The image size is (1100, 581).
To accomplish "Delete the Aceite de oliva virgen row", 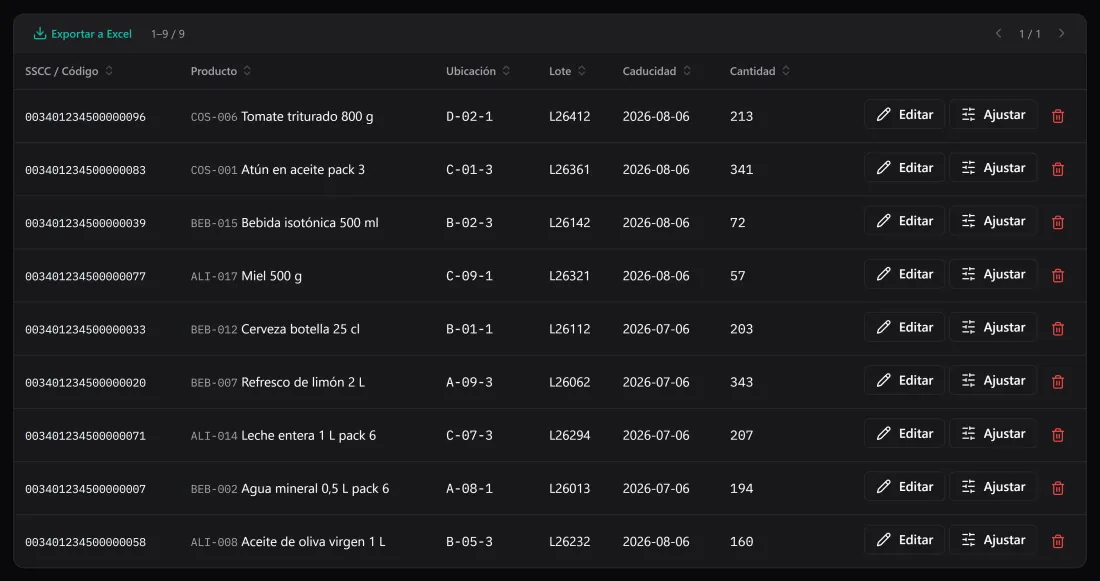I will pyautogui.click(x=1058, y=541).
